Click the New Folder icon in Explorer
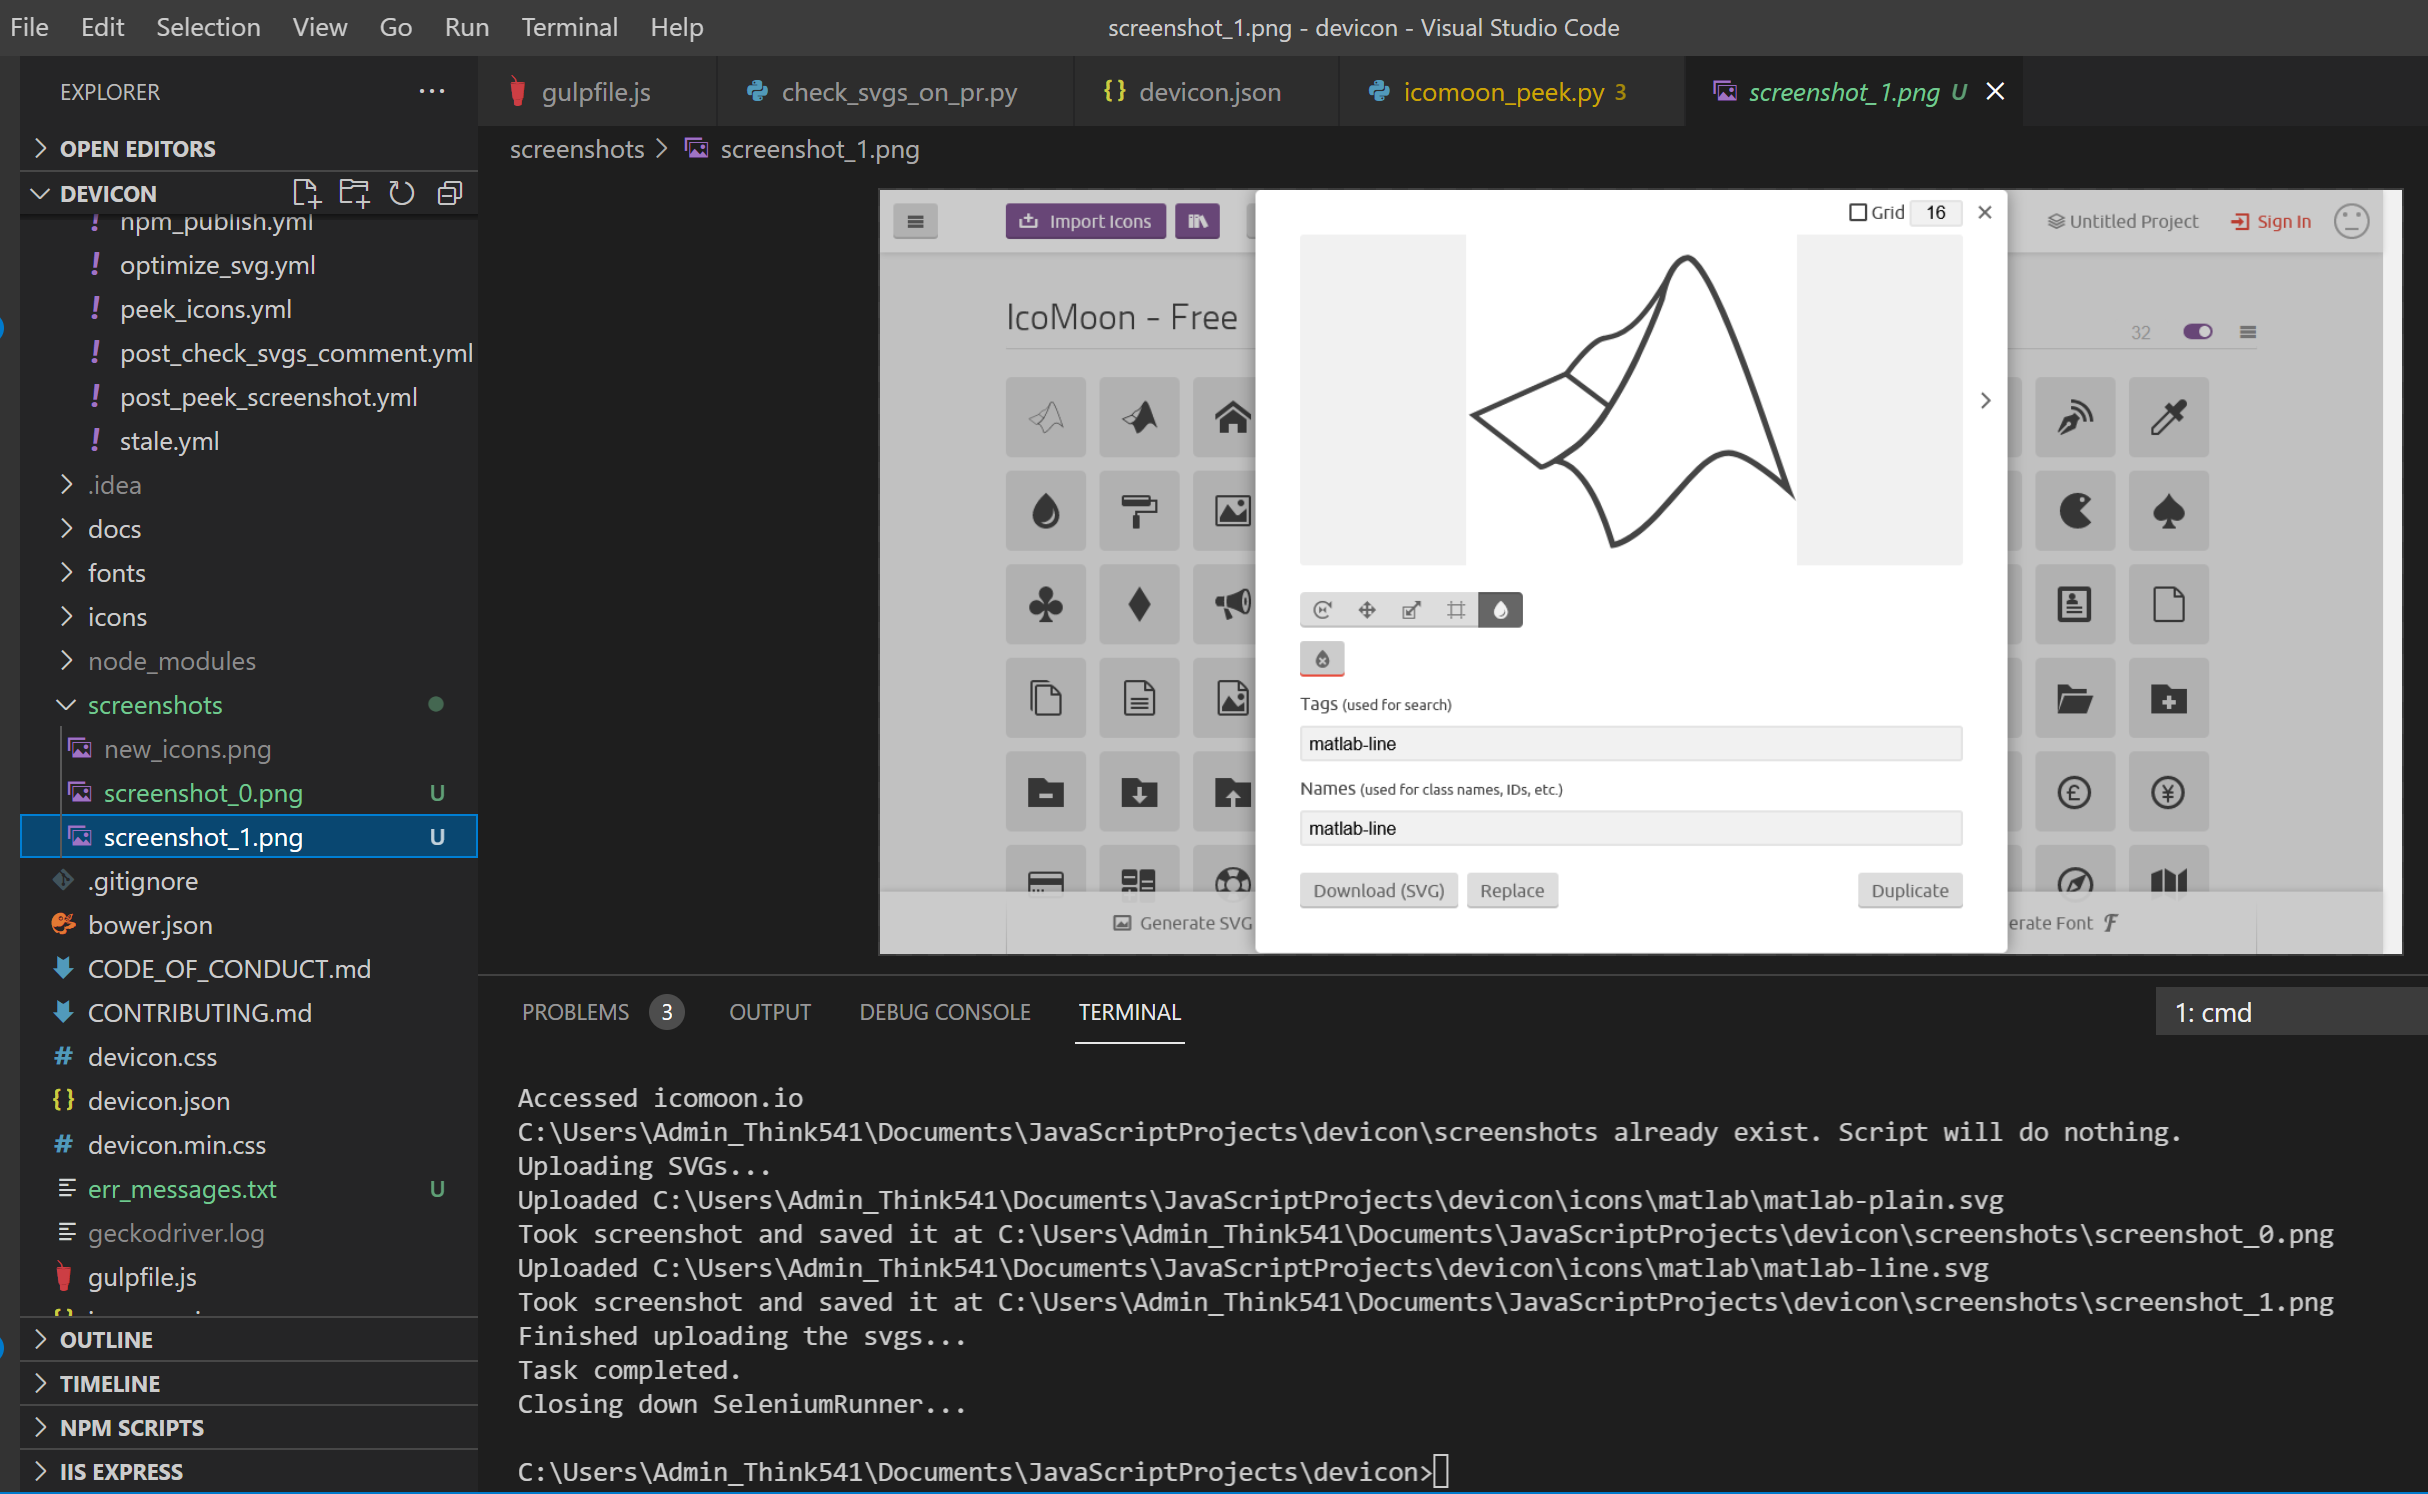2428x1494 pixels. 354,193
